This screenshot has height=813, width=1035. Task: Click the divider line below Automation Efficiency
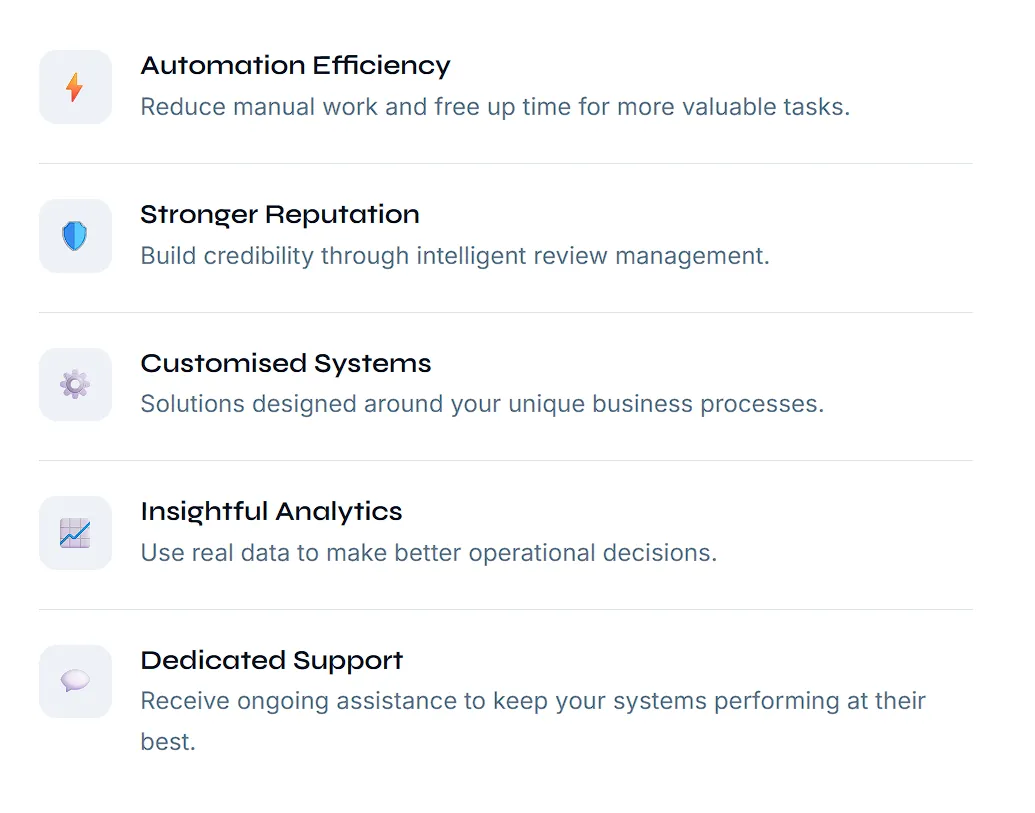click(x=505, y=163)
